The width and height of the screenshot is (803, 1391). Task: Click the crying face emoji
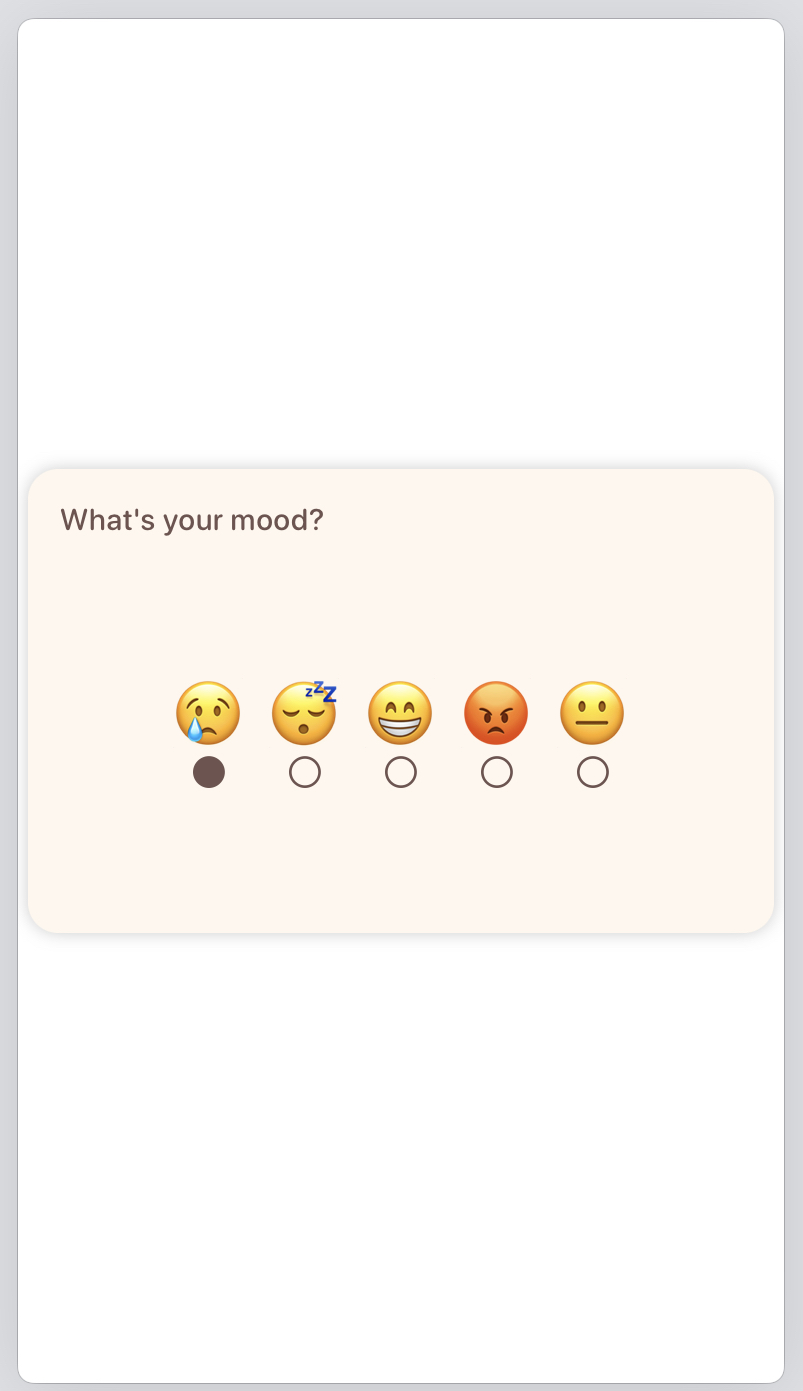click(x=208, y=713)
